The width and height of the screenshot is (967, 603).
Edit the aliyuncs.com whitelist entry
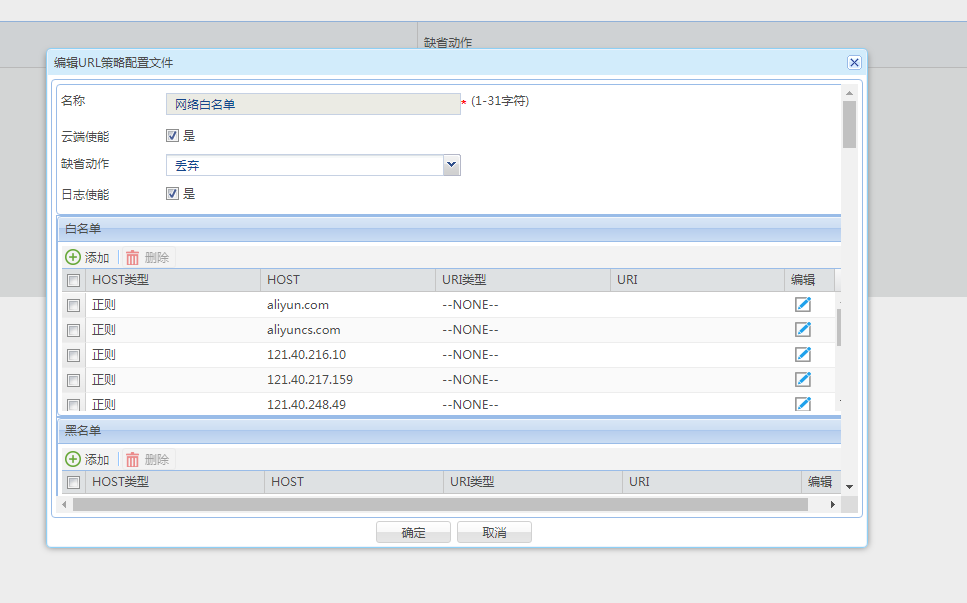[802, 330]
